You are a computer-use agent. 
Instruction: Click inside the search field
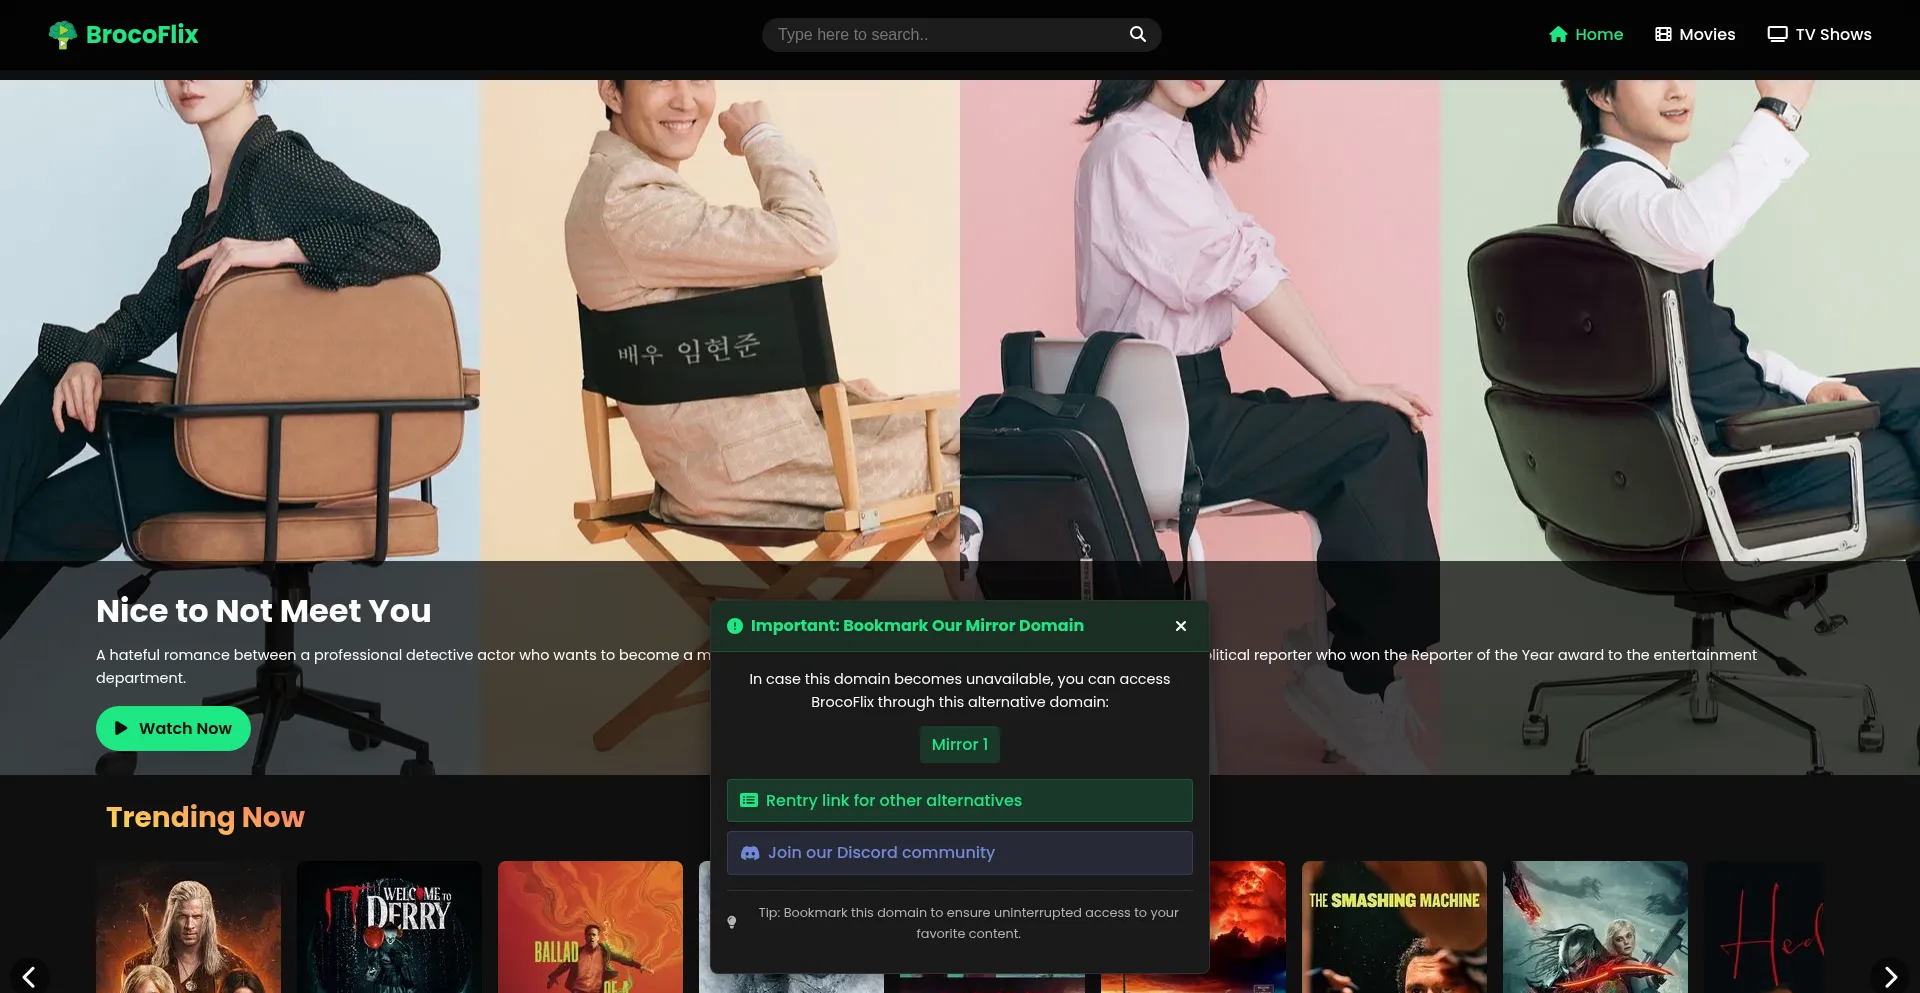(930, 34)
